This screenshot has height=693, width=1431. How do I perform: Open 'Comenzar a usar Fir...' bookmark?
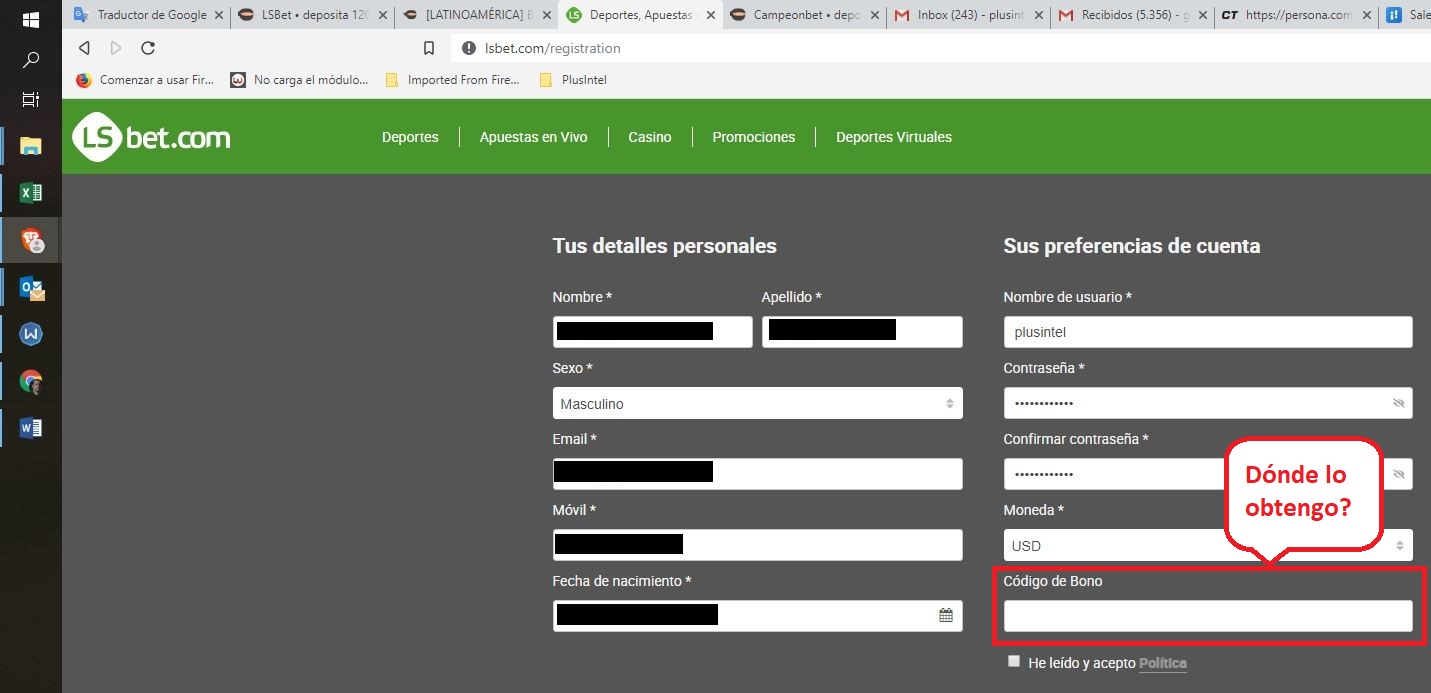click(x=145, y=80)
